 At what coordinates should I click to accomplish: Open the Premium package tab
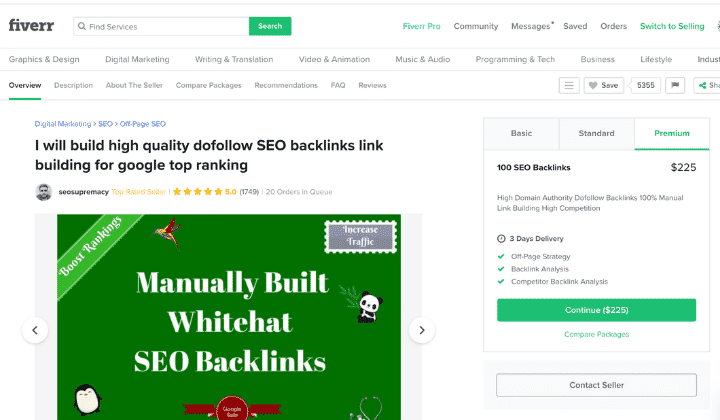coord(672,134)
